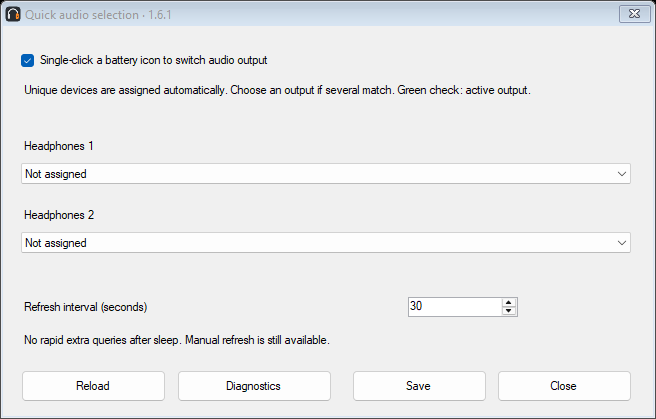Click the 'Headphones 2' label

[x=59, y=215]
